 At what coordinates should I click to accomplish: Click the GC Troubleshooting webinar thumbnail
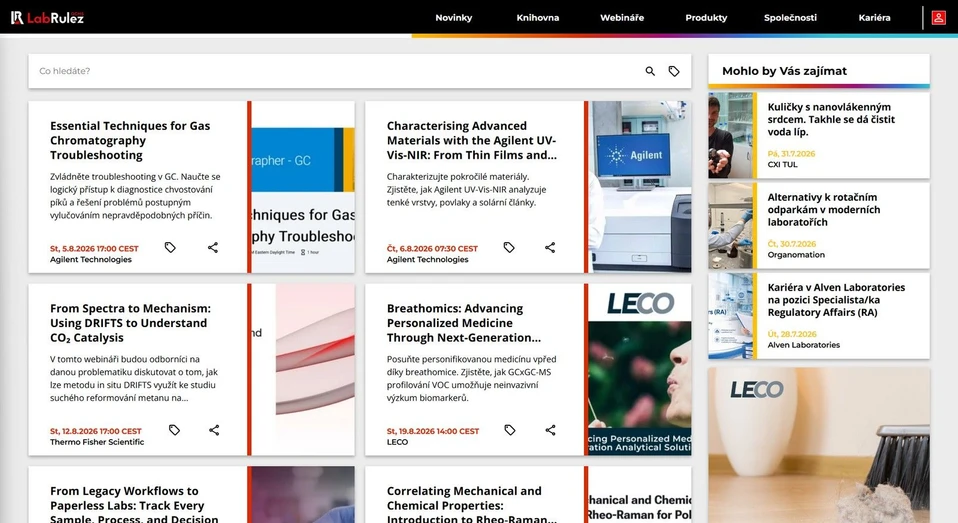click(303, 187)
